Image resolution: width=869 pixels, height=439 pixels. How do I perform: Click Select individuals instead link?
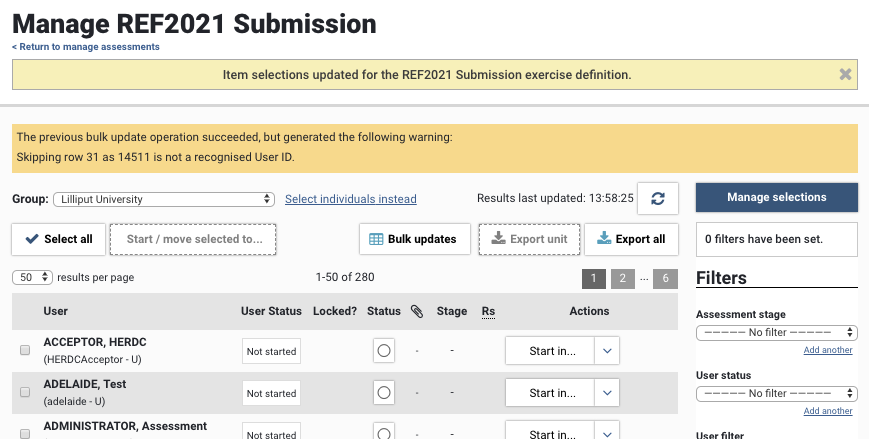[x=350, y=199]
